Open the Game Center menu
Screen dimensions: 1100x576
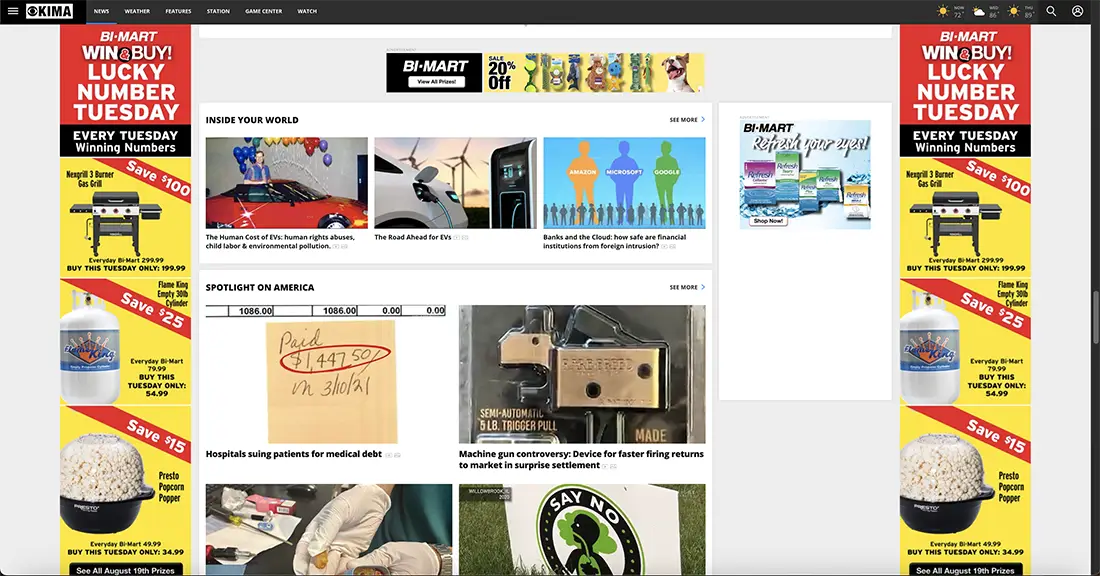coord(264,11)
